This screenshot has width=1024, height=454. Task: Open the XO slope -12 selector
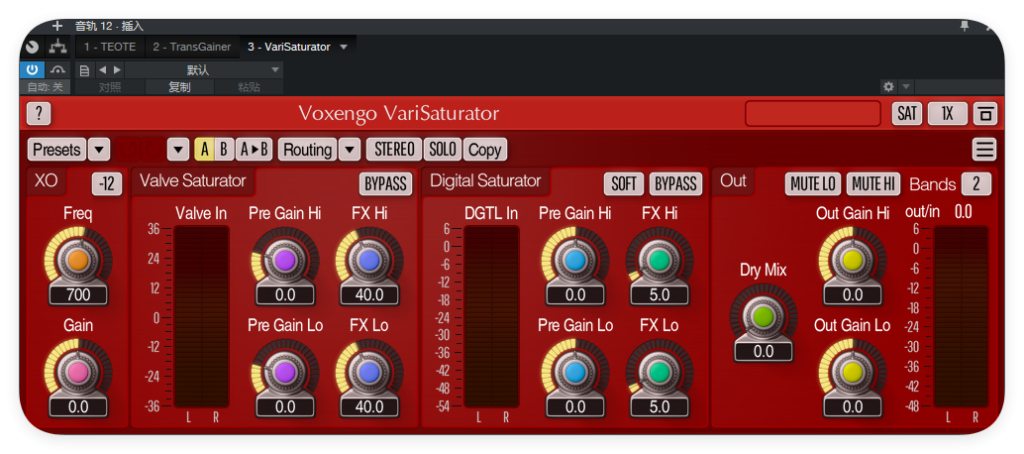pyautogui.click(x=107, y=184)
